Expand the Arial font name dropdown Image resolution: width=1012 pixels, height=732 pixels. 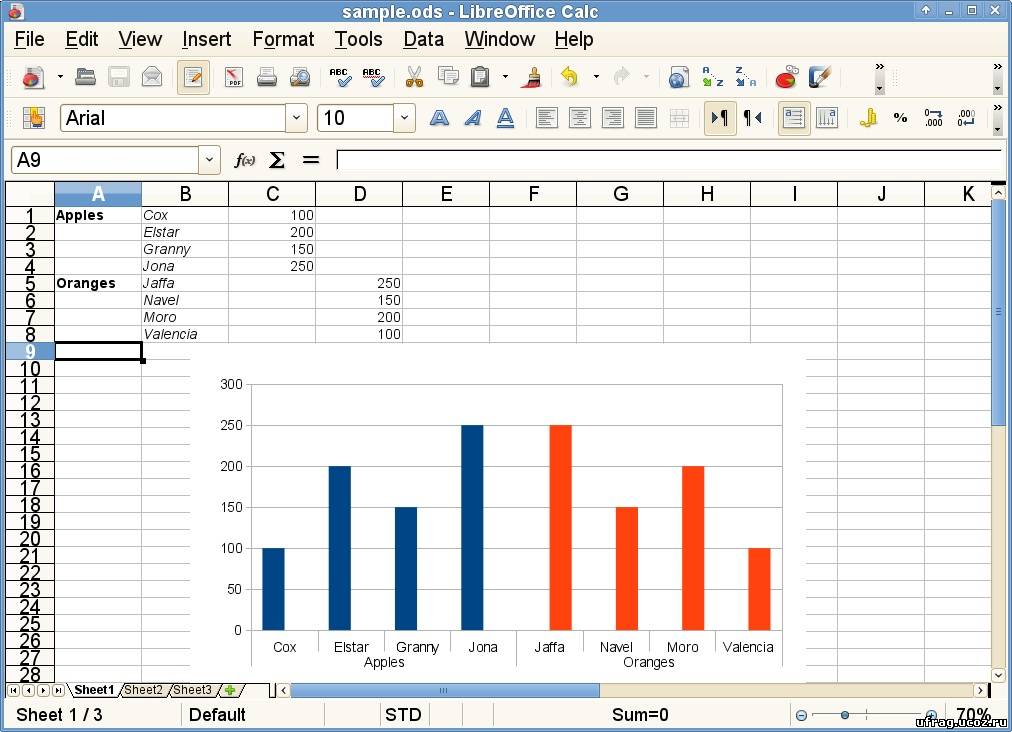(296, 118)
